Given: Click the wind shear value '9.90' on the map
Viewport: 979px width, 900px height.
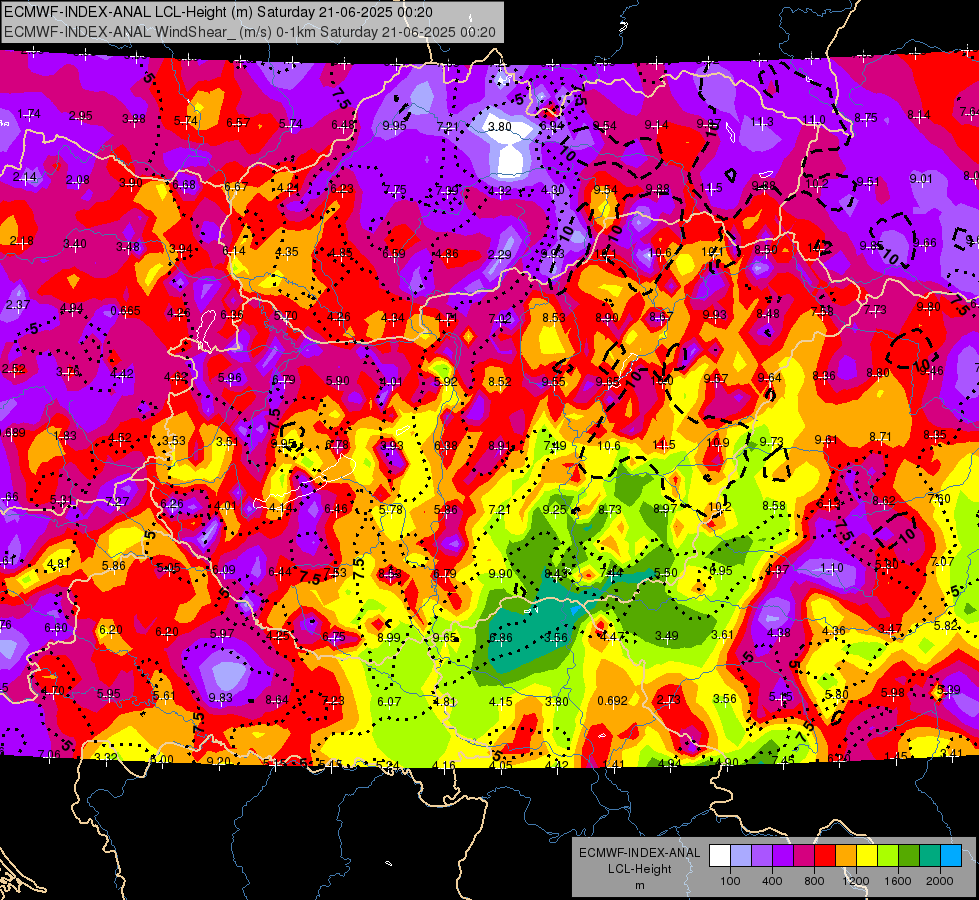Looking at the screenshot, I should click(x=500, y=573).
